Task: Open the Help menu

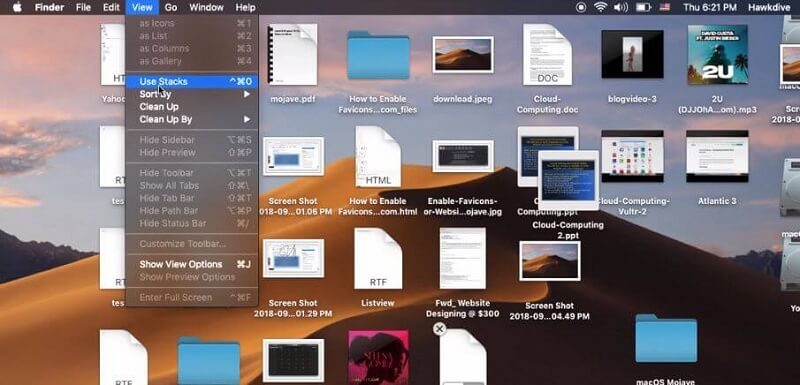Action: tap(245, 7)
